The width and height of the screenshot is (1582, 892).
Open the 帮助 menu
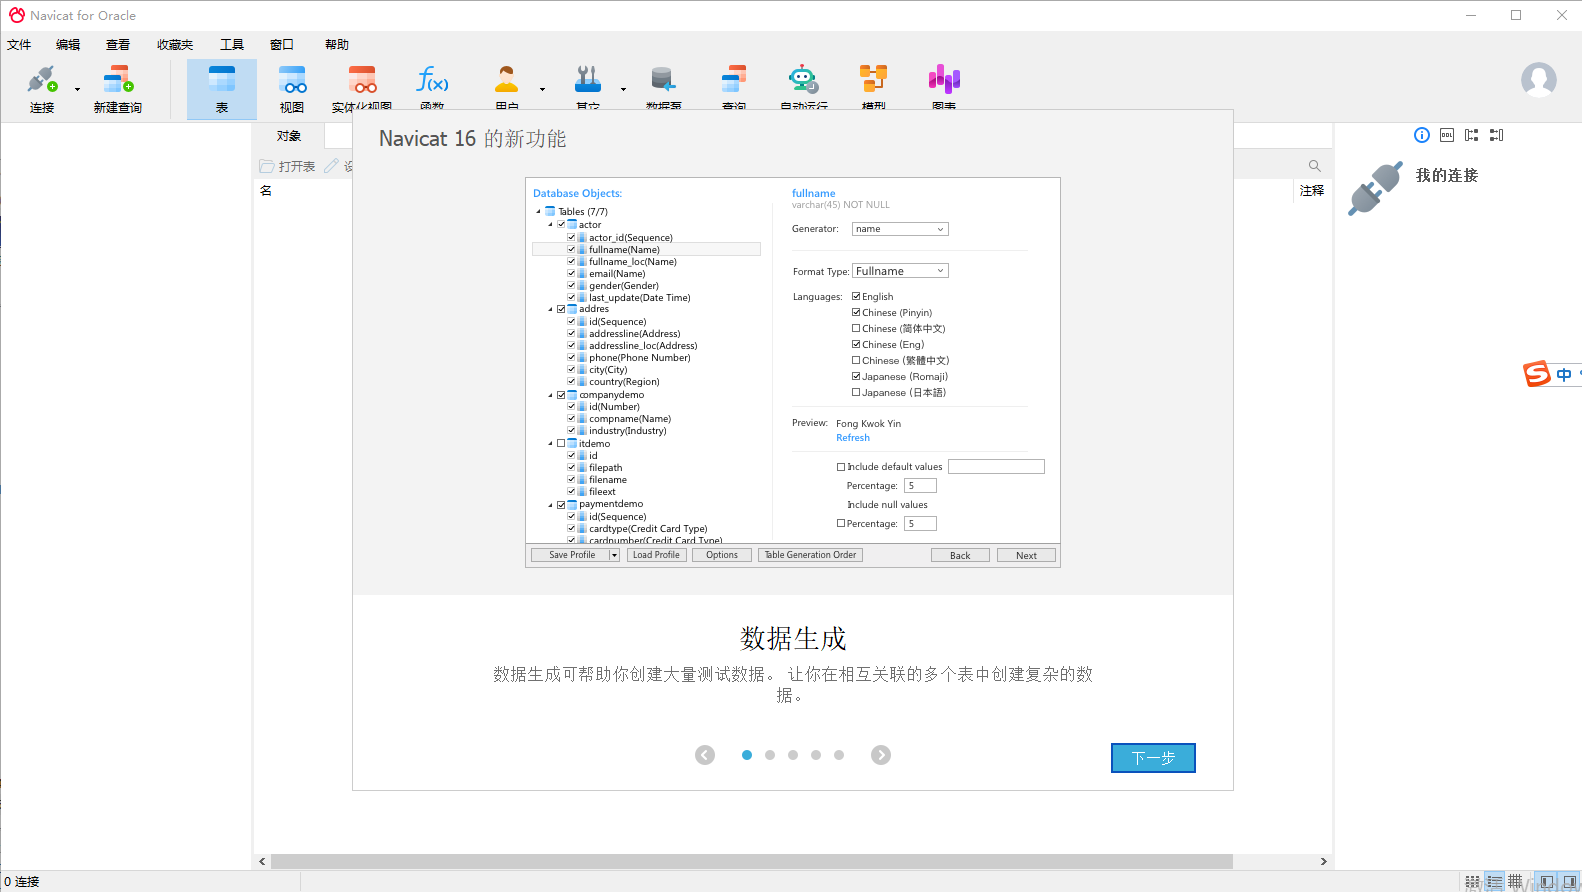(x=337, y=45)
